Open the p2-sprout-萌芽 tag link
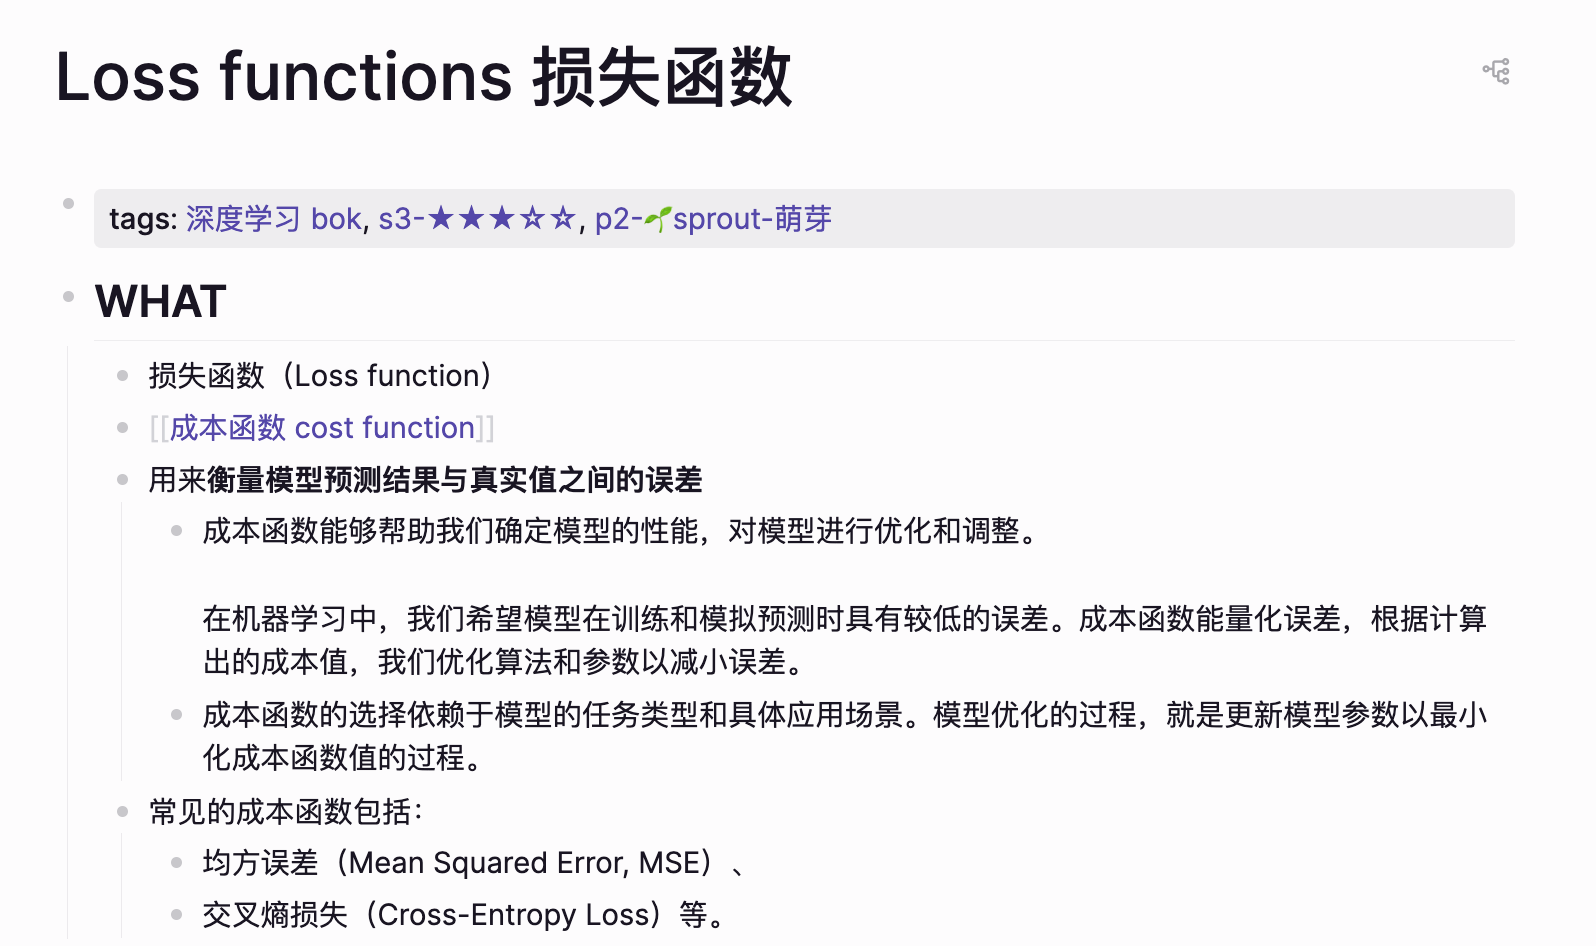 click(713, 219)
